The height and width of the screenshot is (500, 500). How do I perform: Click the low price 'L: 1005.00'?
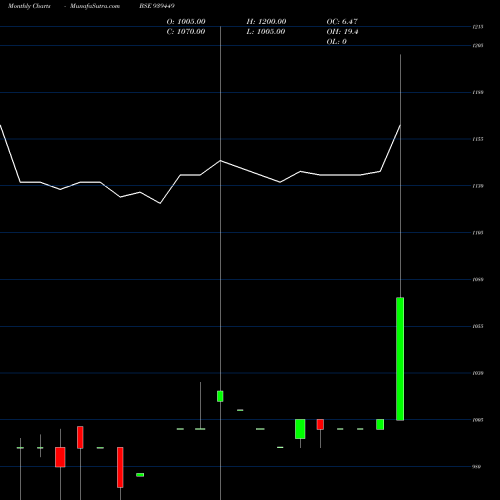tap(266, 32)
